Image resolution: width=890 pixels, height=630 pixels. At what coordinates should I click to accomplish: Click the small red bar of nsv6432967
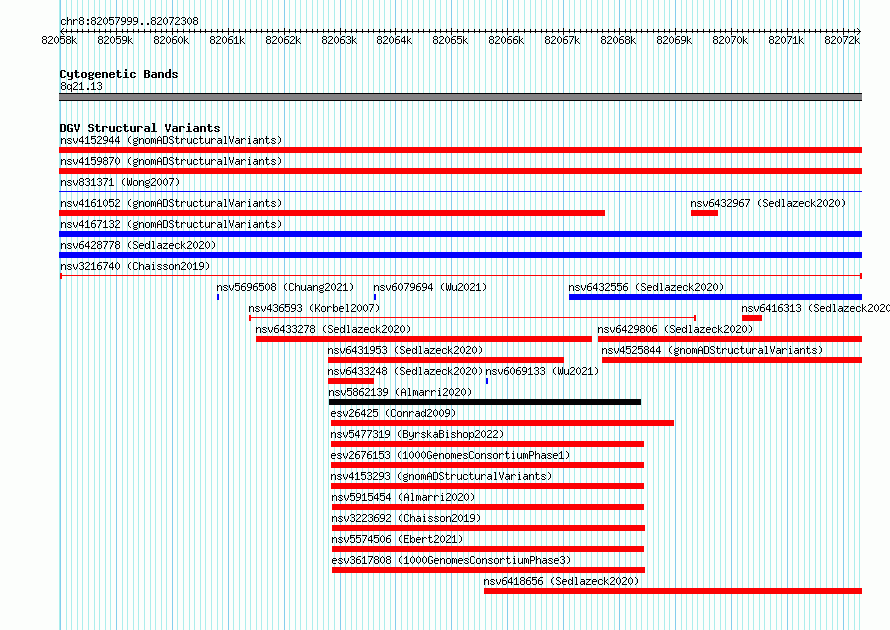[x=704, y=213]
